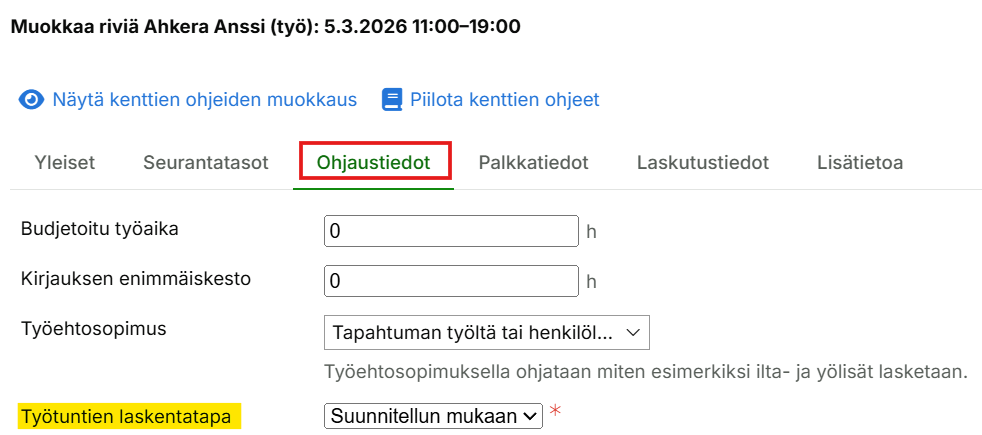This screenshot has height=435, width=982.
Task: Focus the Kirjauksen enimmäiskesto input field
Action: [451, 281]
